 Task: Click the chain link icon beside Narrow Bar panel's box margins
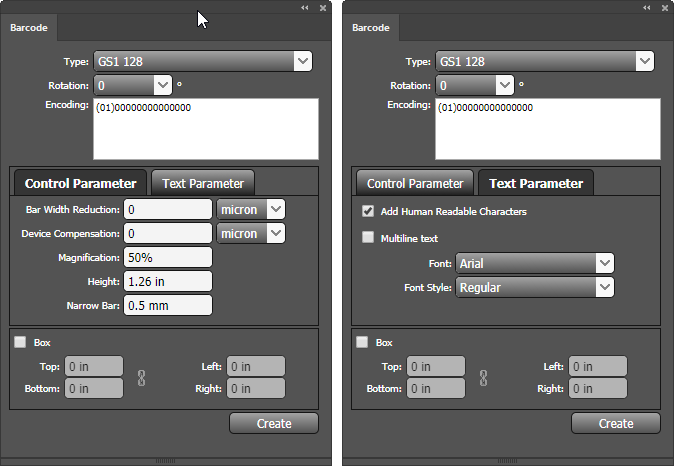140,378
